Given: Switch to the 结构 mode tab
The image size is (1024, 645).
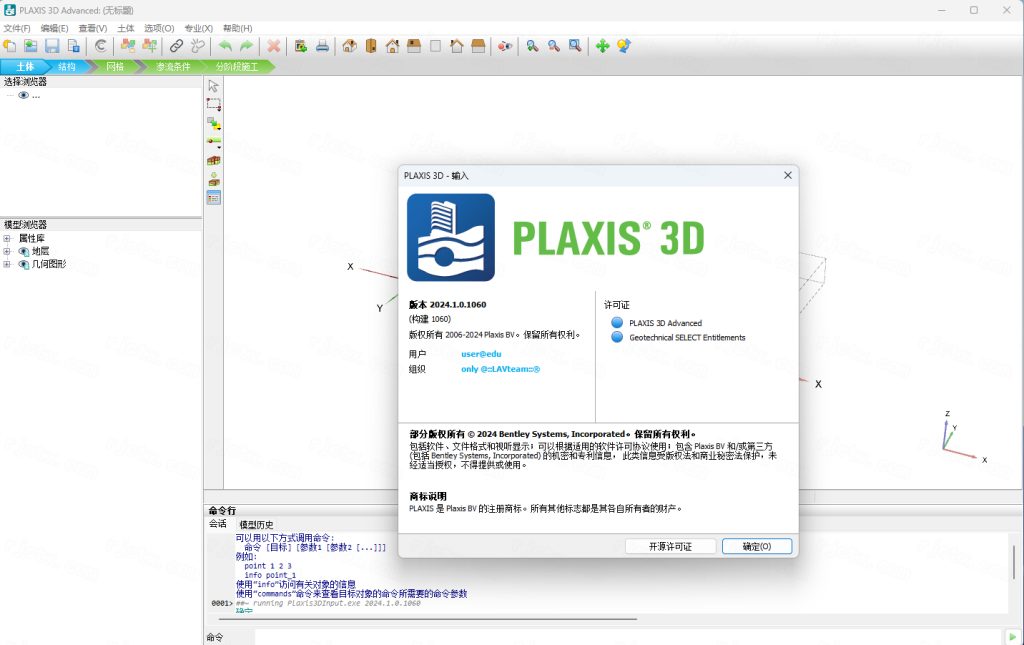Looking at the screenshot, I should click(x=67, y=67).
